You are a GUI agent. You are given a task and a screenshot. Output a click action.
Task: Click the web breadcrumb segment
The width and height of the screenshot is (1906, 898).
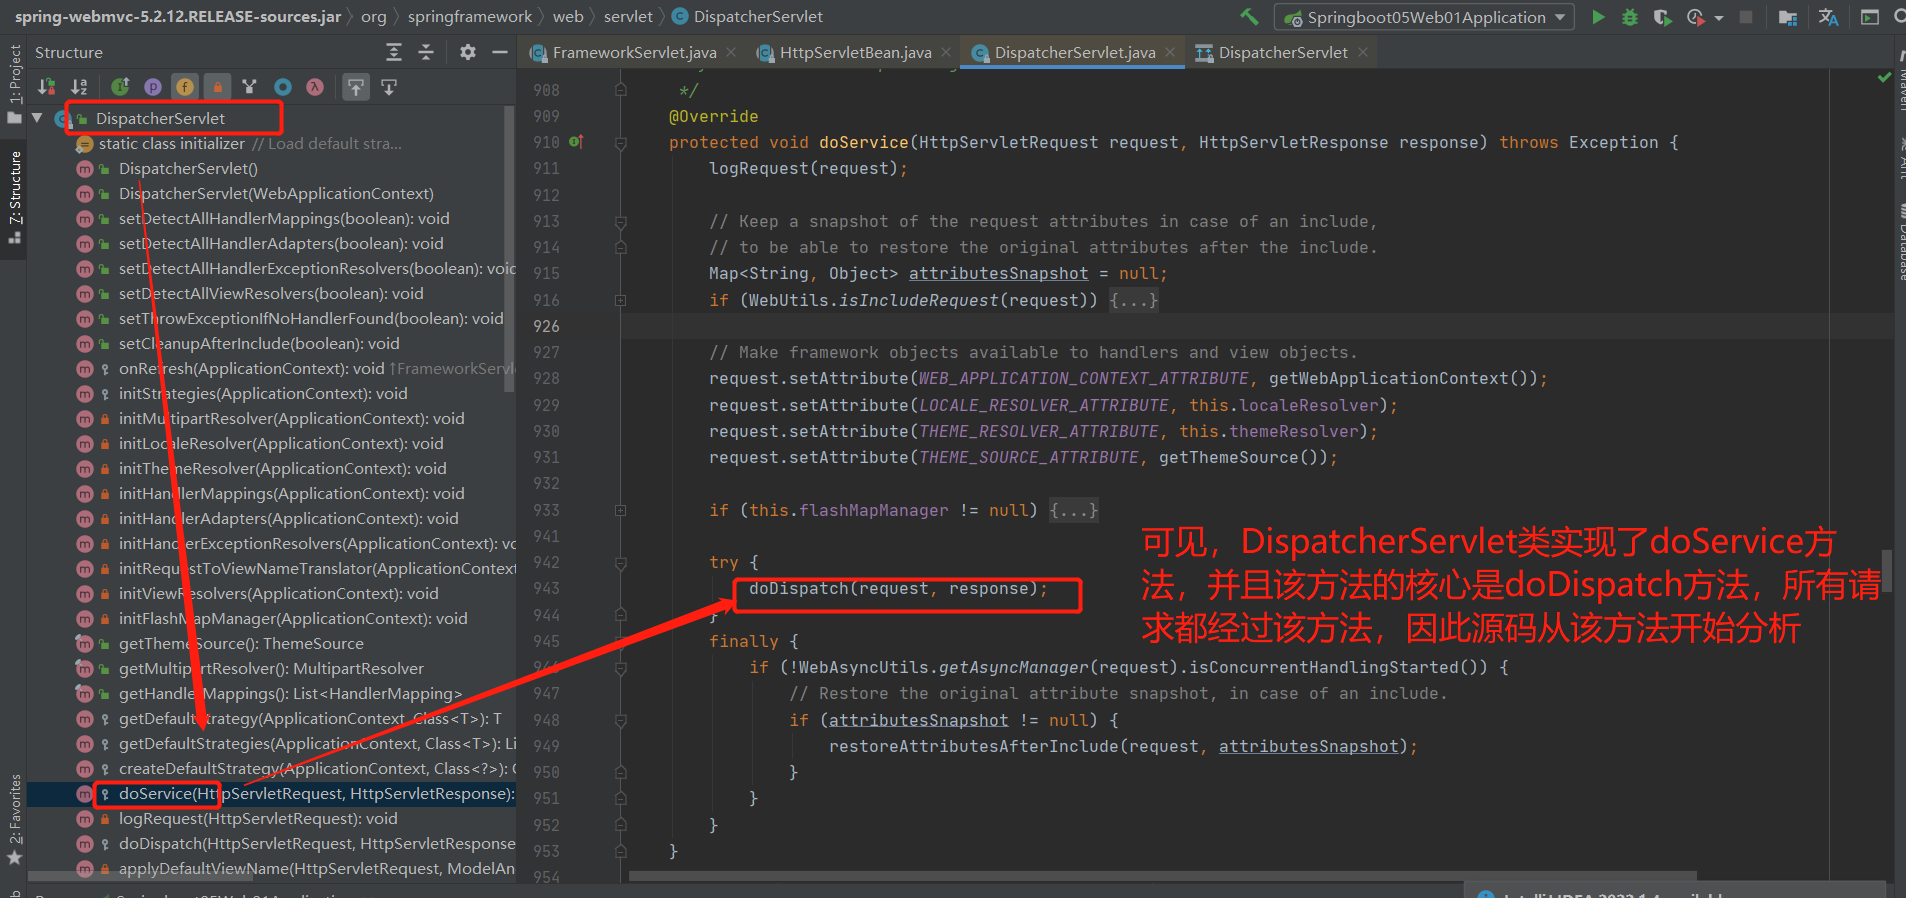(568, 16)
